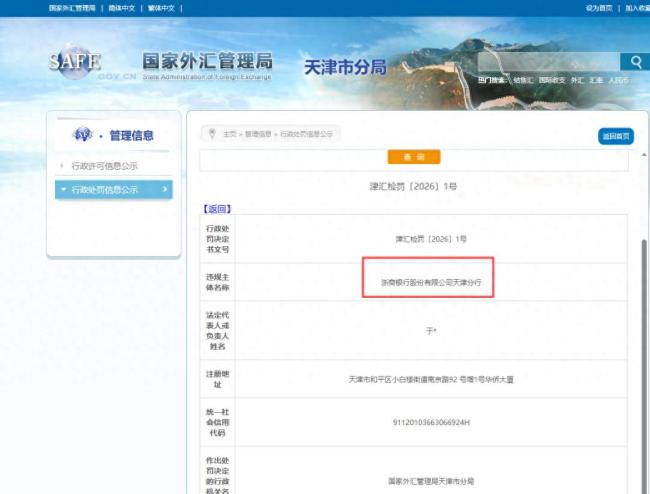Screen dimensions: 650x494
Task: Switch to 繁体中文 language
Action: coord(161,8)
